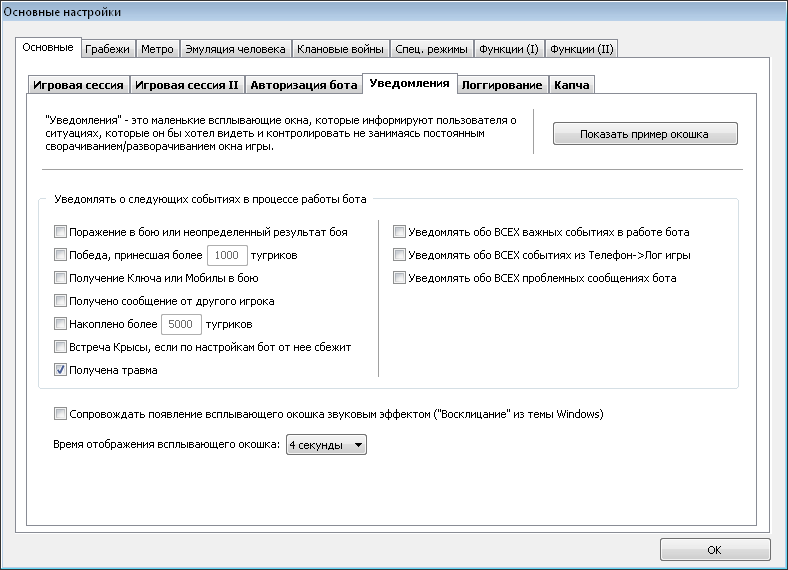Switch to the Основные tab

[x=48, y=48]
